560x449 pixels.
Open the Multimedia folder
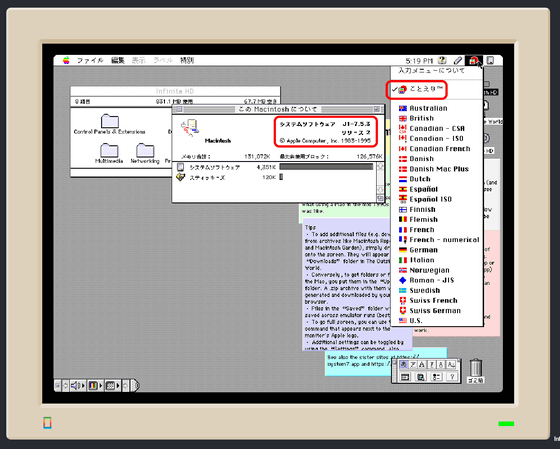click(109, 150)
